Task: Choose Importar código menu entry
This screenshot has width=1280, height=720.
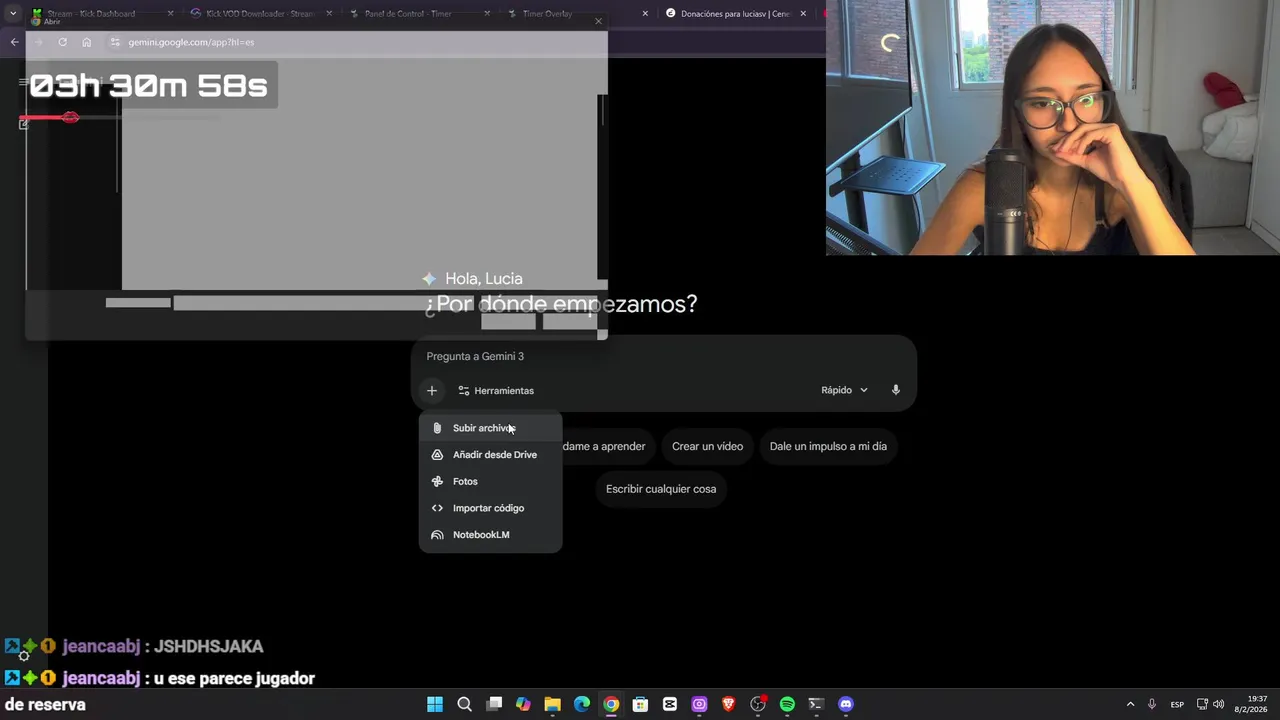Action: pos(490,508)
